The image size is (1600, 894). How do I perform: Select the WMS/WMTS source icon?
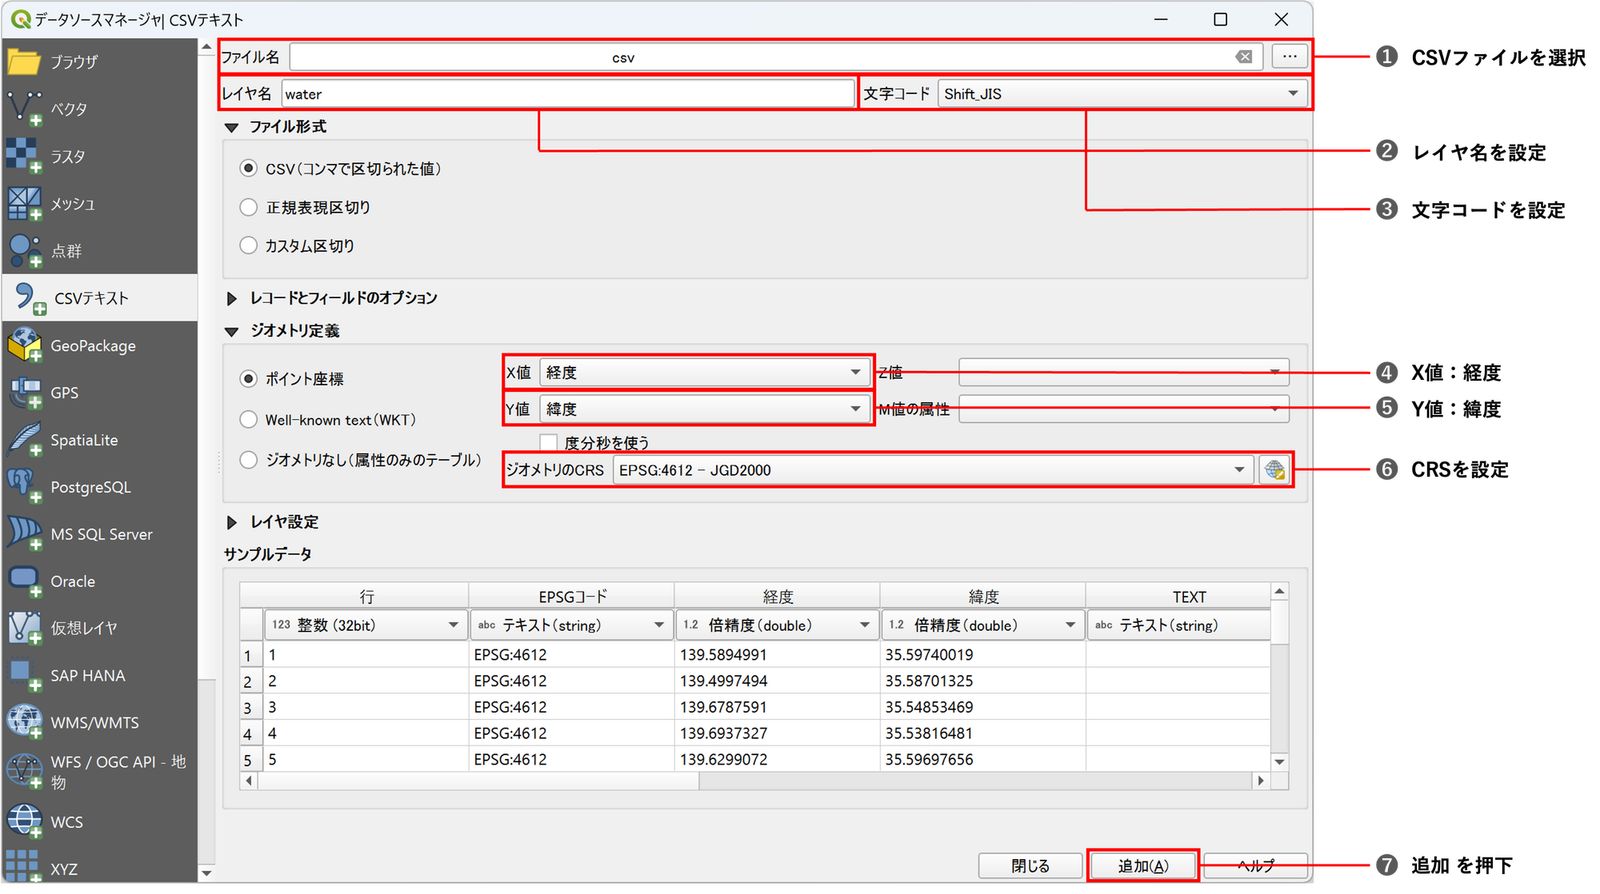(x=24, y=722)
